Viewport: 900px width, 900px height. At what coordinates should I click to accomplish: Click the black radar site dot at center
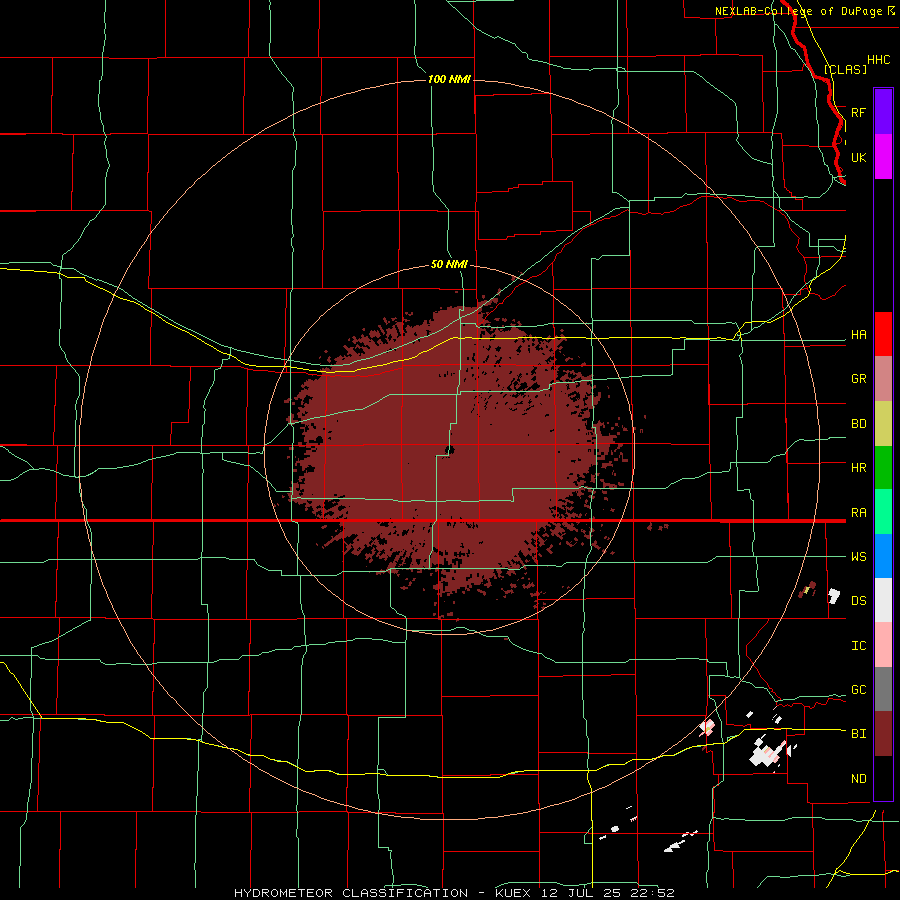click(450, 450)
